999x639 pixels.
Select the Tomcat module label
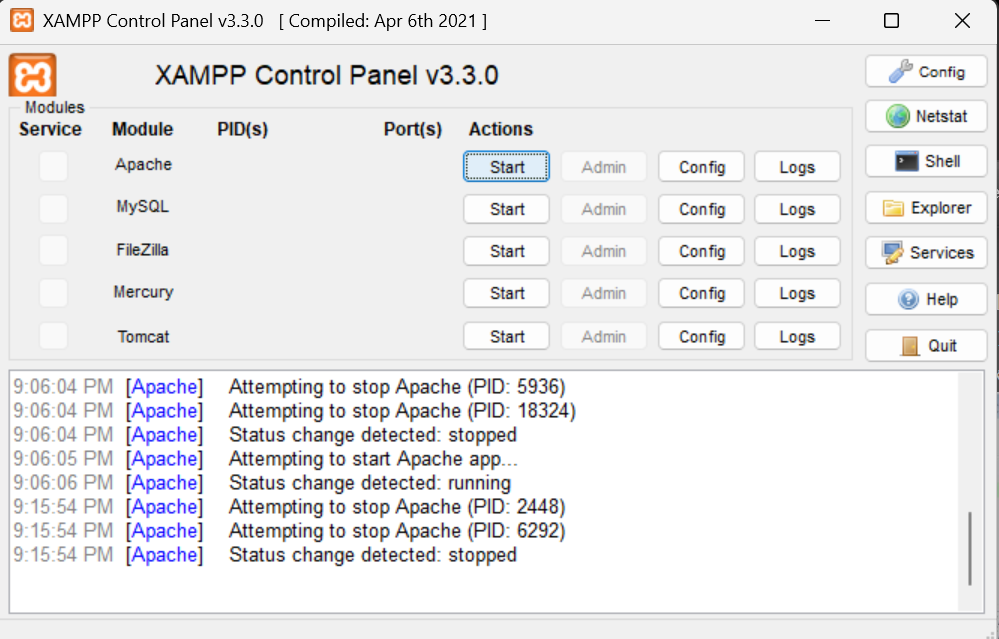(143, 336)
